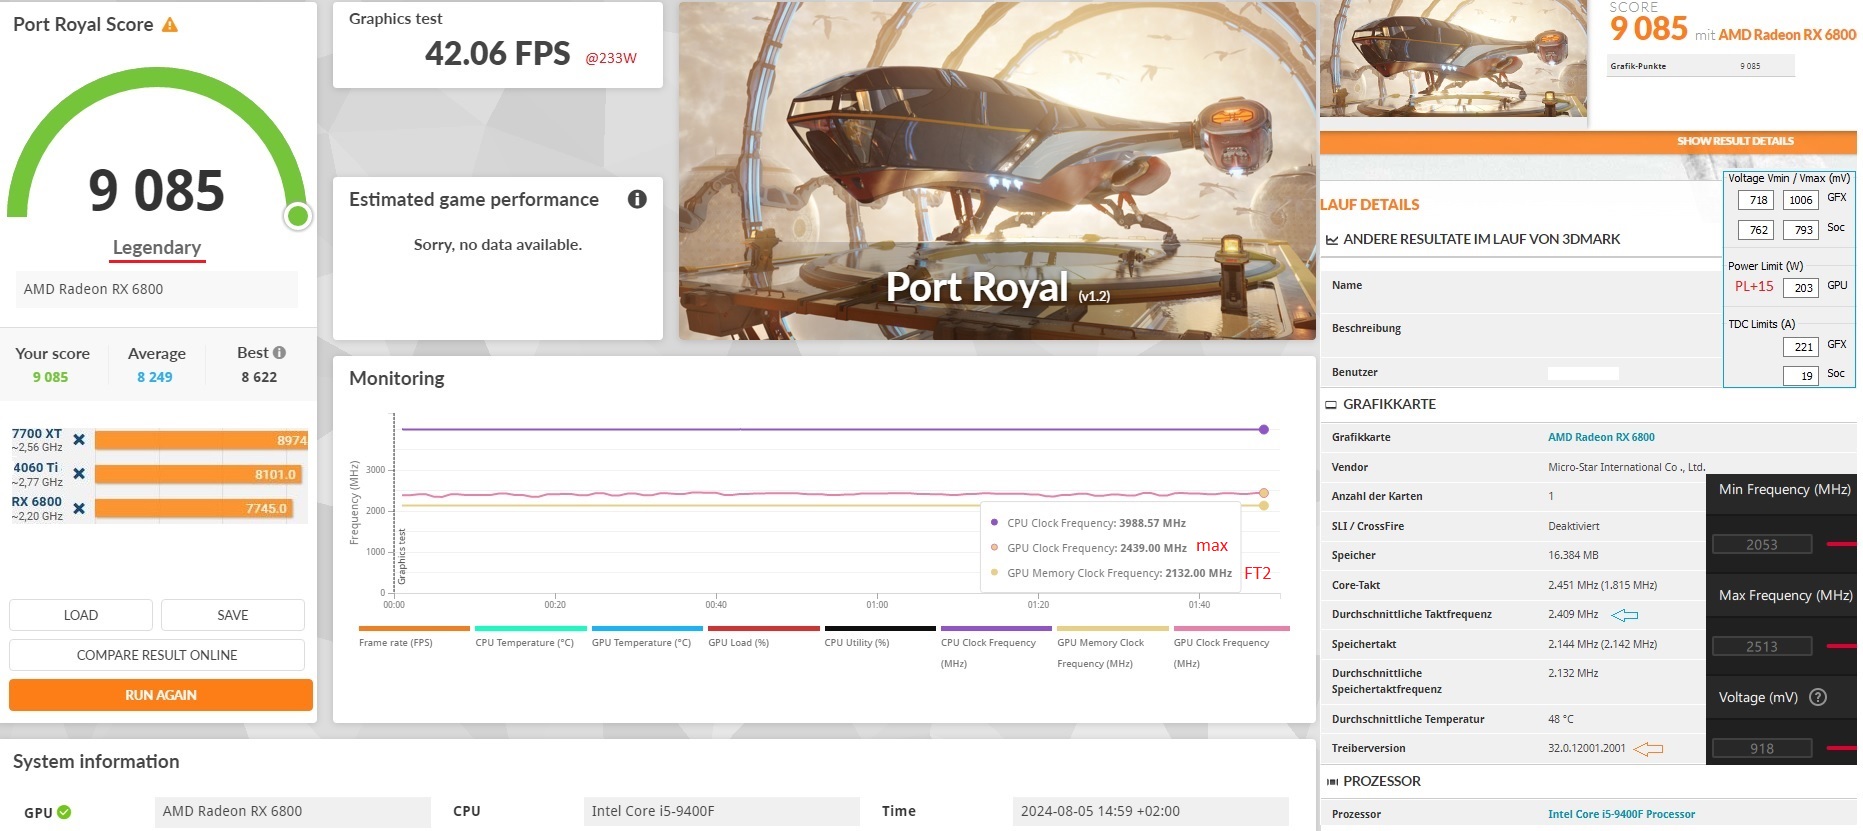Viewport: 1863px width, 831px height.
Task: Toggle the CPU Clock Frequency legend series
Action: (996, 647)
